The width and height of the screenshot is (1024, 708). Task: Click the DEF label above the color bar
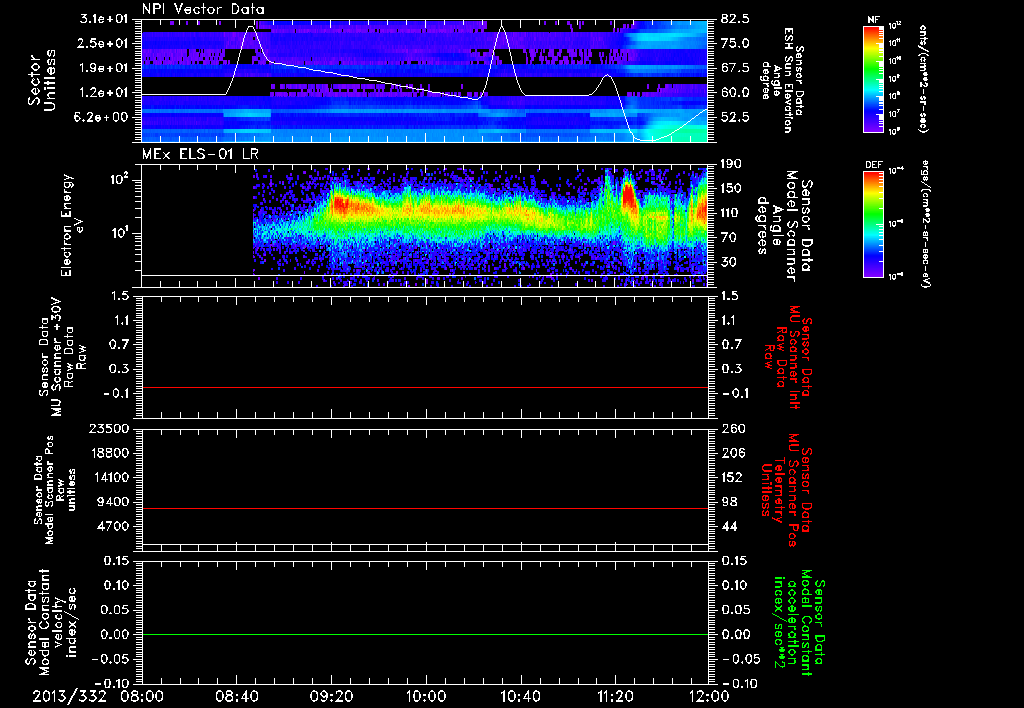tap(873, 165)
